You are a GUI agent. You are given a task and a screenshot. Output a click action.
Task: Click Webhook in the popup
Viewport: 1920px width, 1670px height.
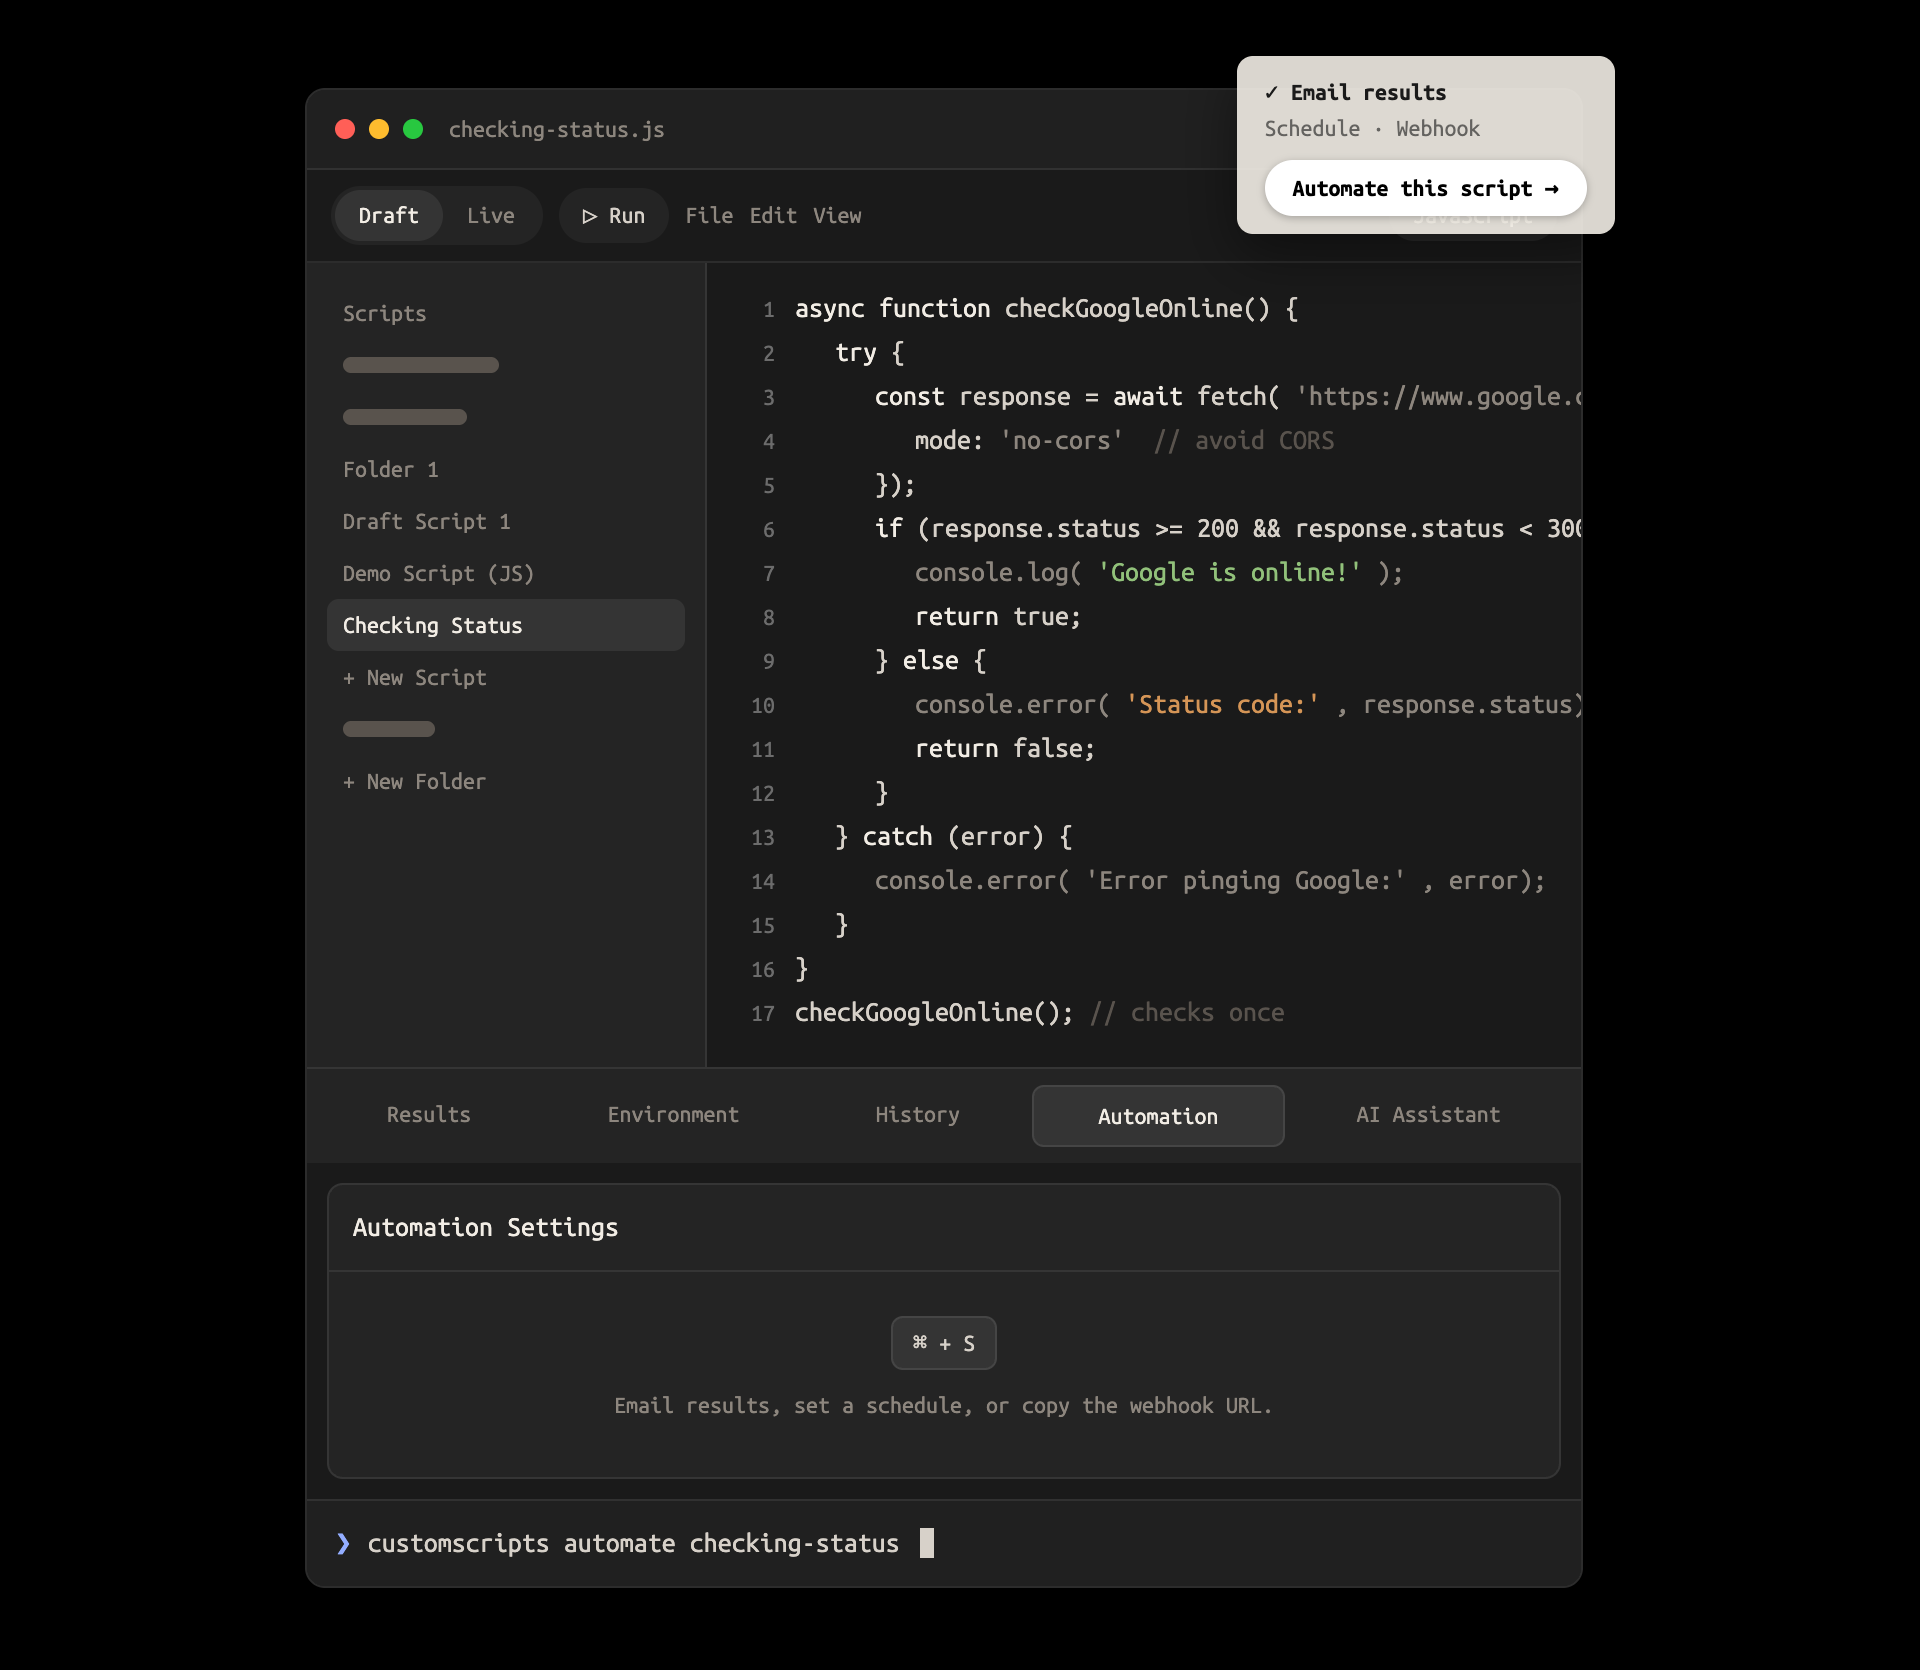click(x=1437, y=128)
